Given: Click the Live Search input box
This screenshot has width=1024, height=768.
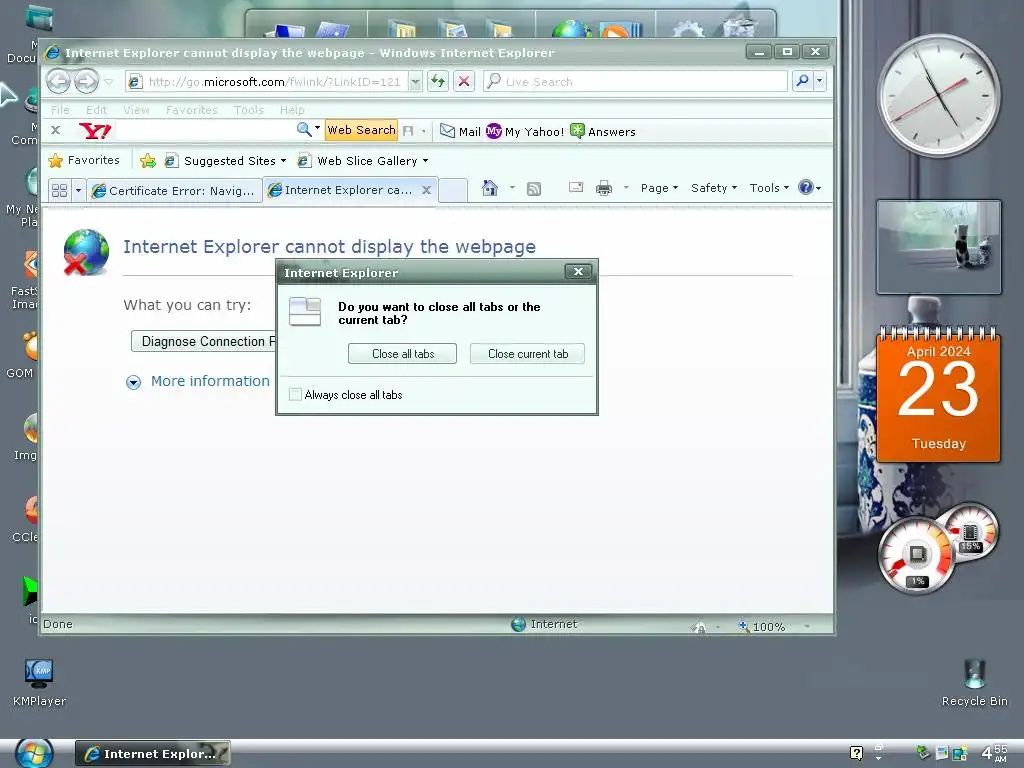Looking at the screenshot, I should [636, 82].
